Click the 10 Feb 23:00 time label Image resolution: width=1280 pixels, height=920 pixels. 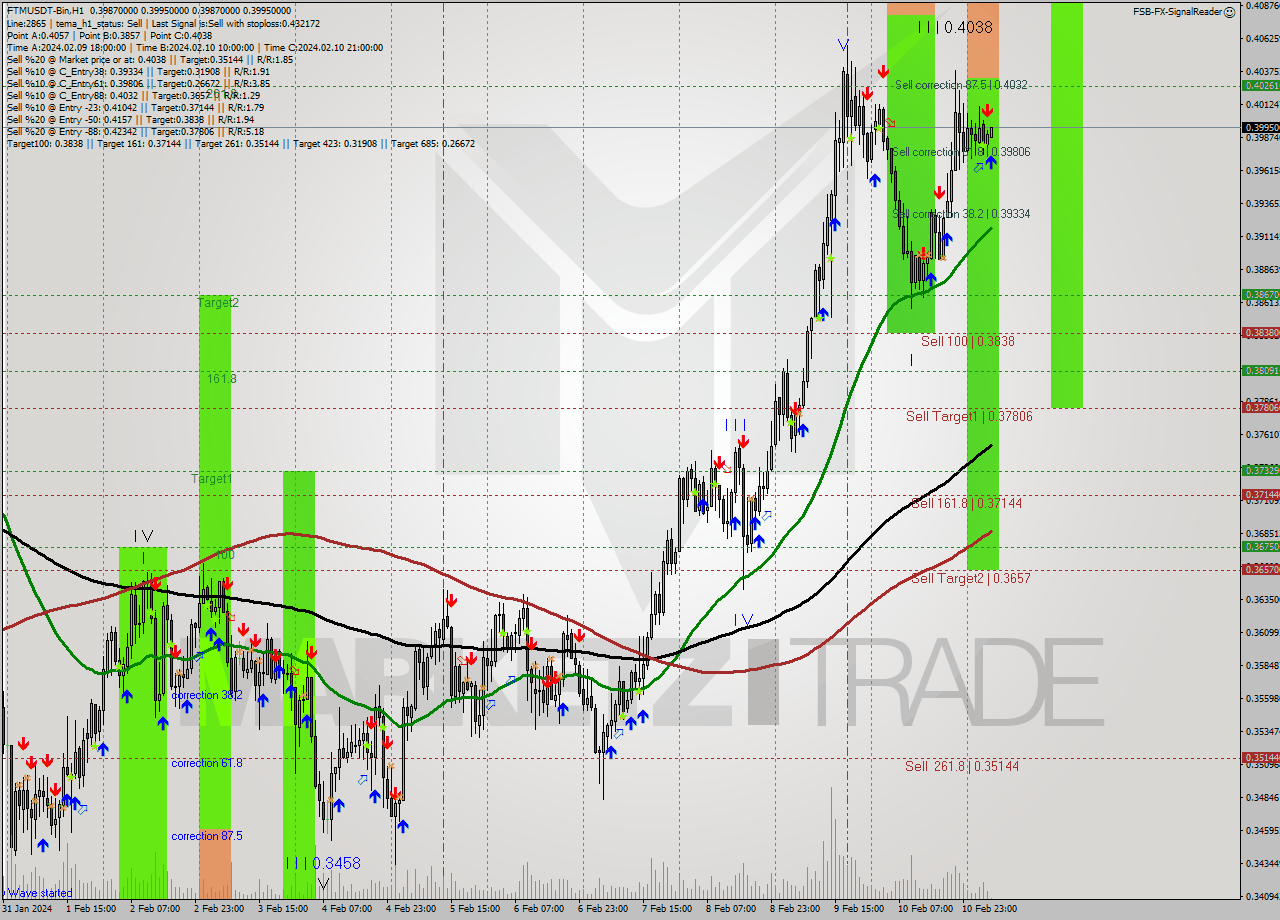989,909
